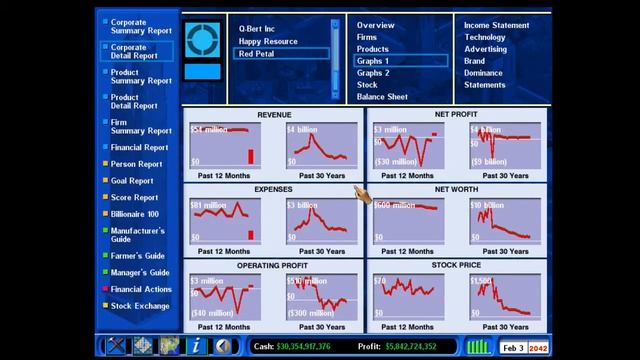Click Net Profit Past 12 Months graph
Viewport: 640px width, 360px height.
pos(409,146)
